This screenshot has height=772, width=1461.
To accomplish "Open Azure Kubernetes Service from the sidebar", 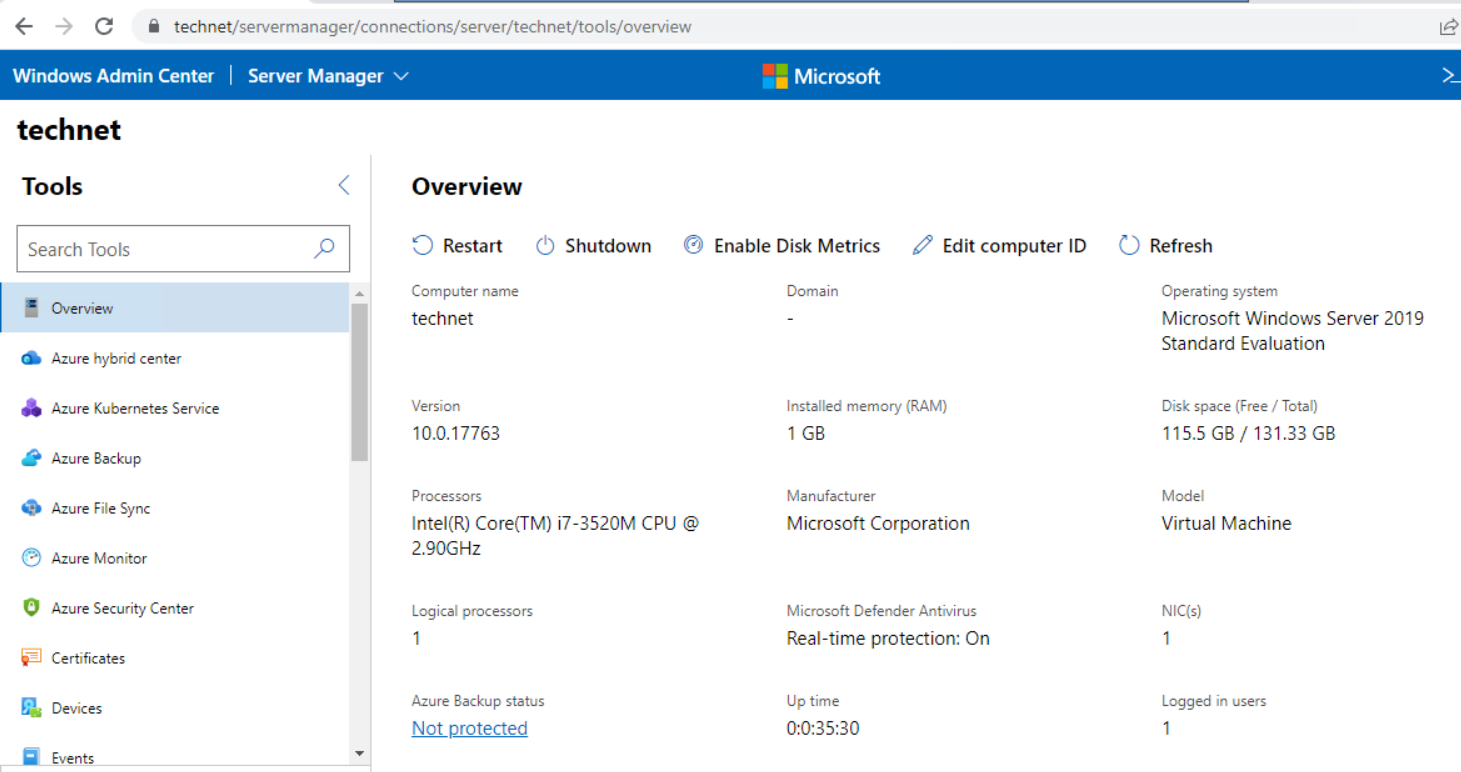I will pos(134,408).
